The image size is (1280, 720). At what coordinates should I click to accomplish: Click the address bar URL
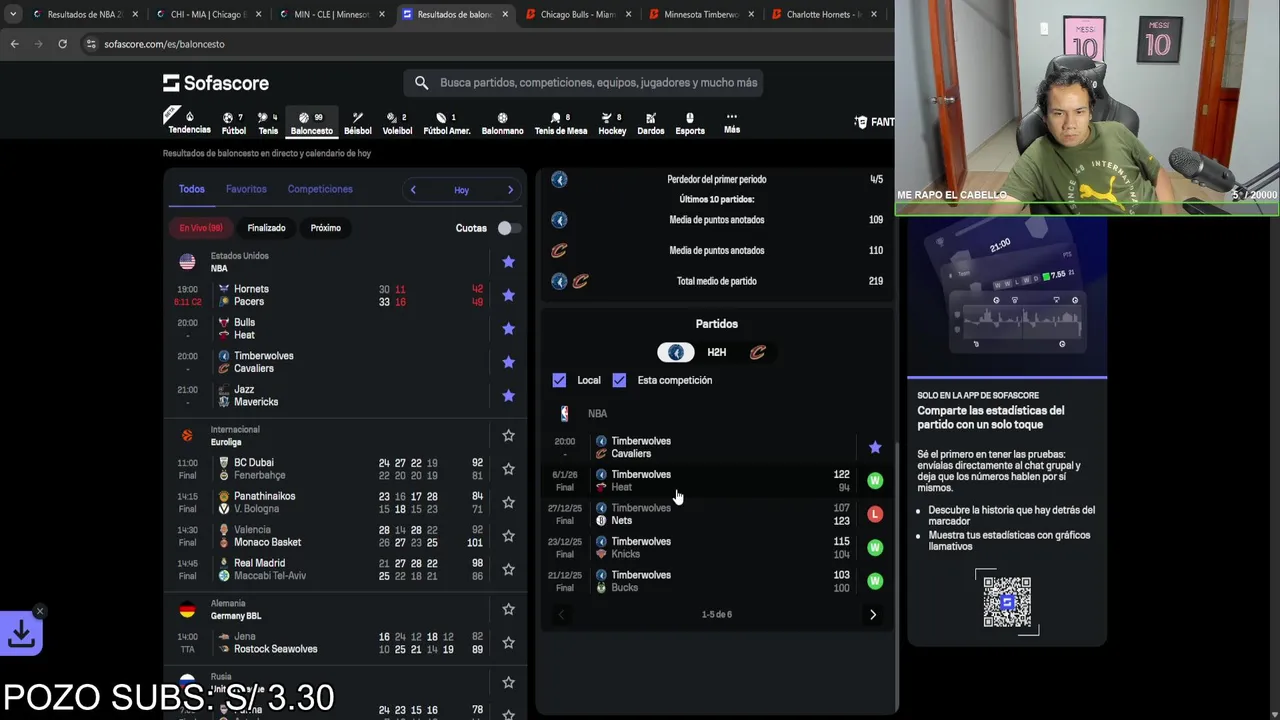[164, 44]
